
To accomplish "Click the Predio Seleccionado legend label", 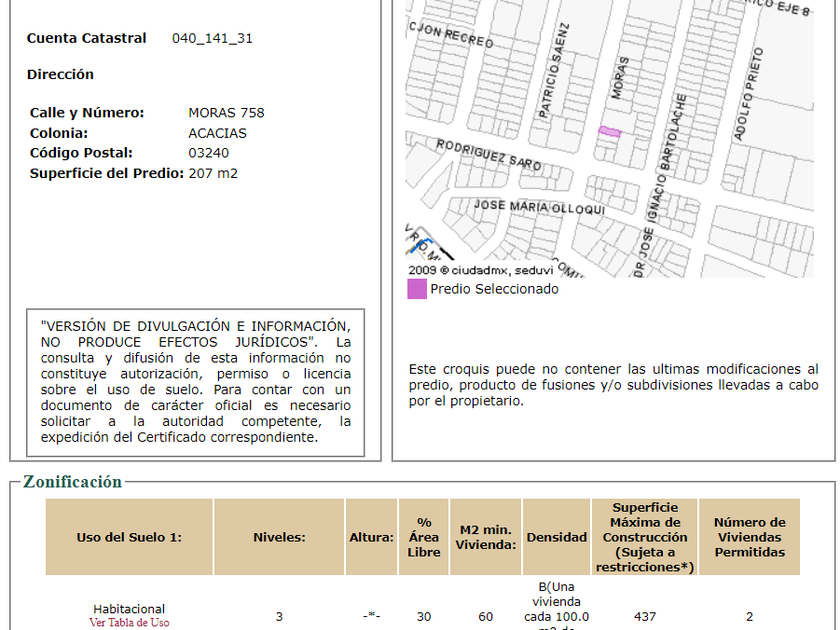I will (x=494, y=289).
